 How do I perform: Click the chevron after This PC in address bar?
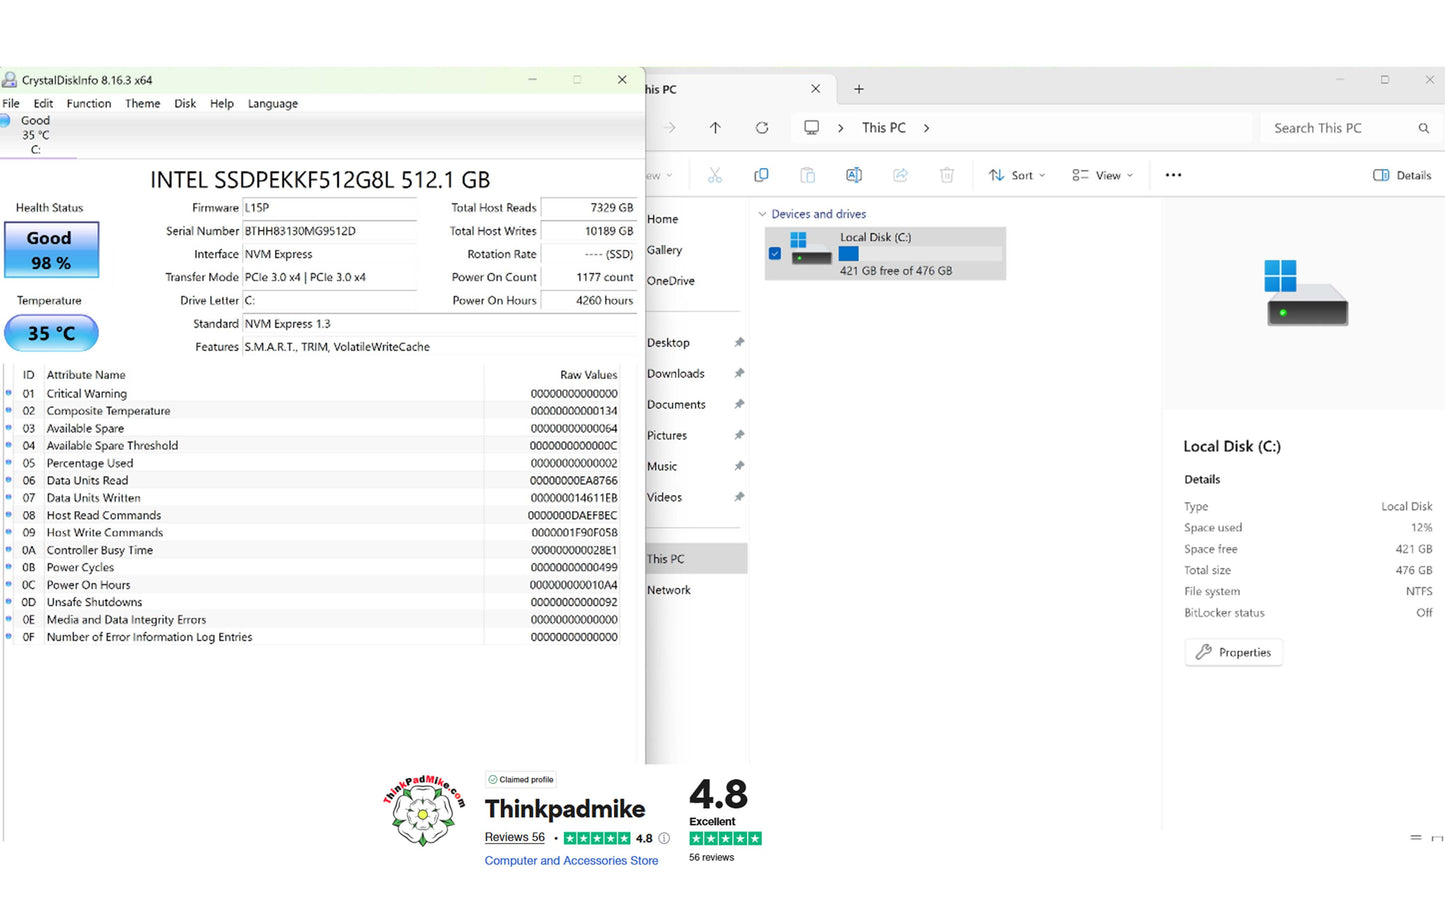926,128
